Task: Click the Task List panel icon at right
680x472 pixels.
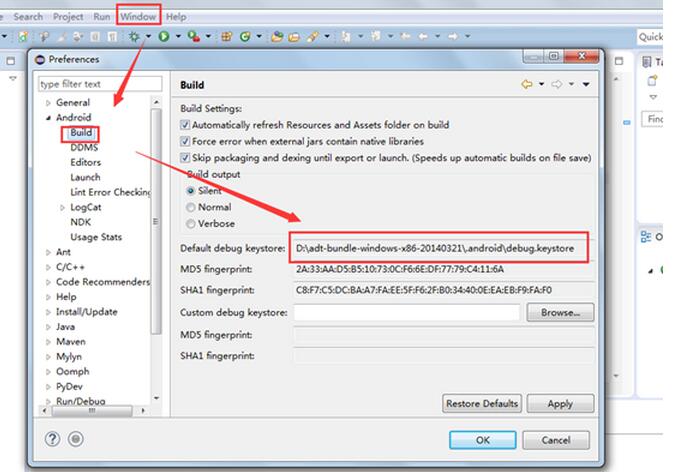Action: [647, 62]
